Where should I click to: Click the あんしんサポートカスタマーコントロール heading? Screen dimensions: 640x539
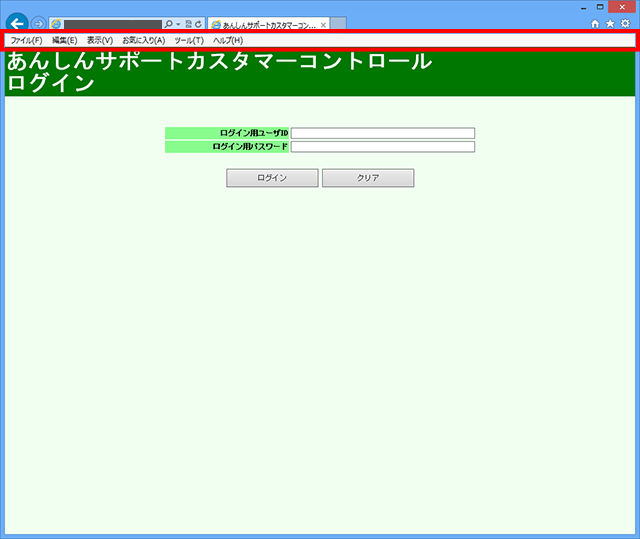[220, 61]
